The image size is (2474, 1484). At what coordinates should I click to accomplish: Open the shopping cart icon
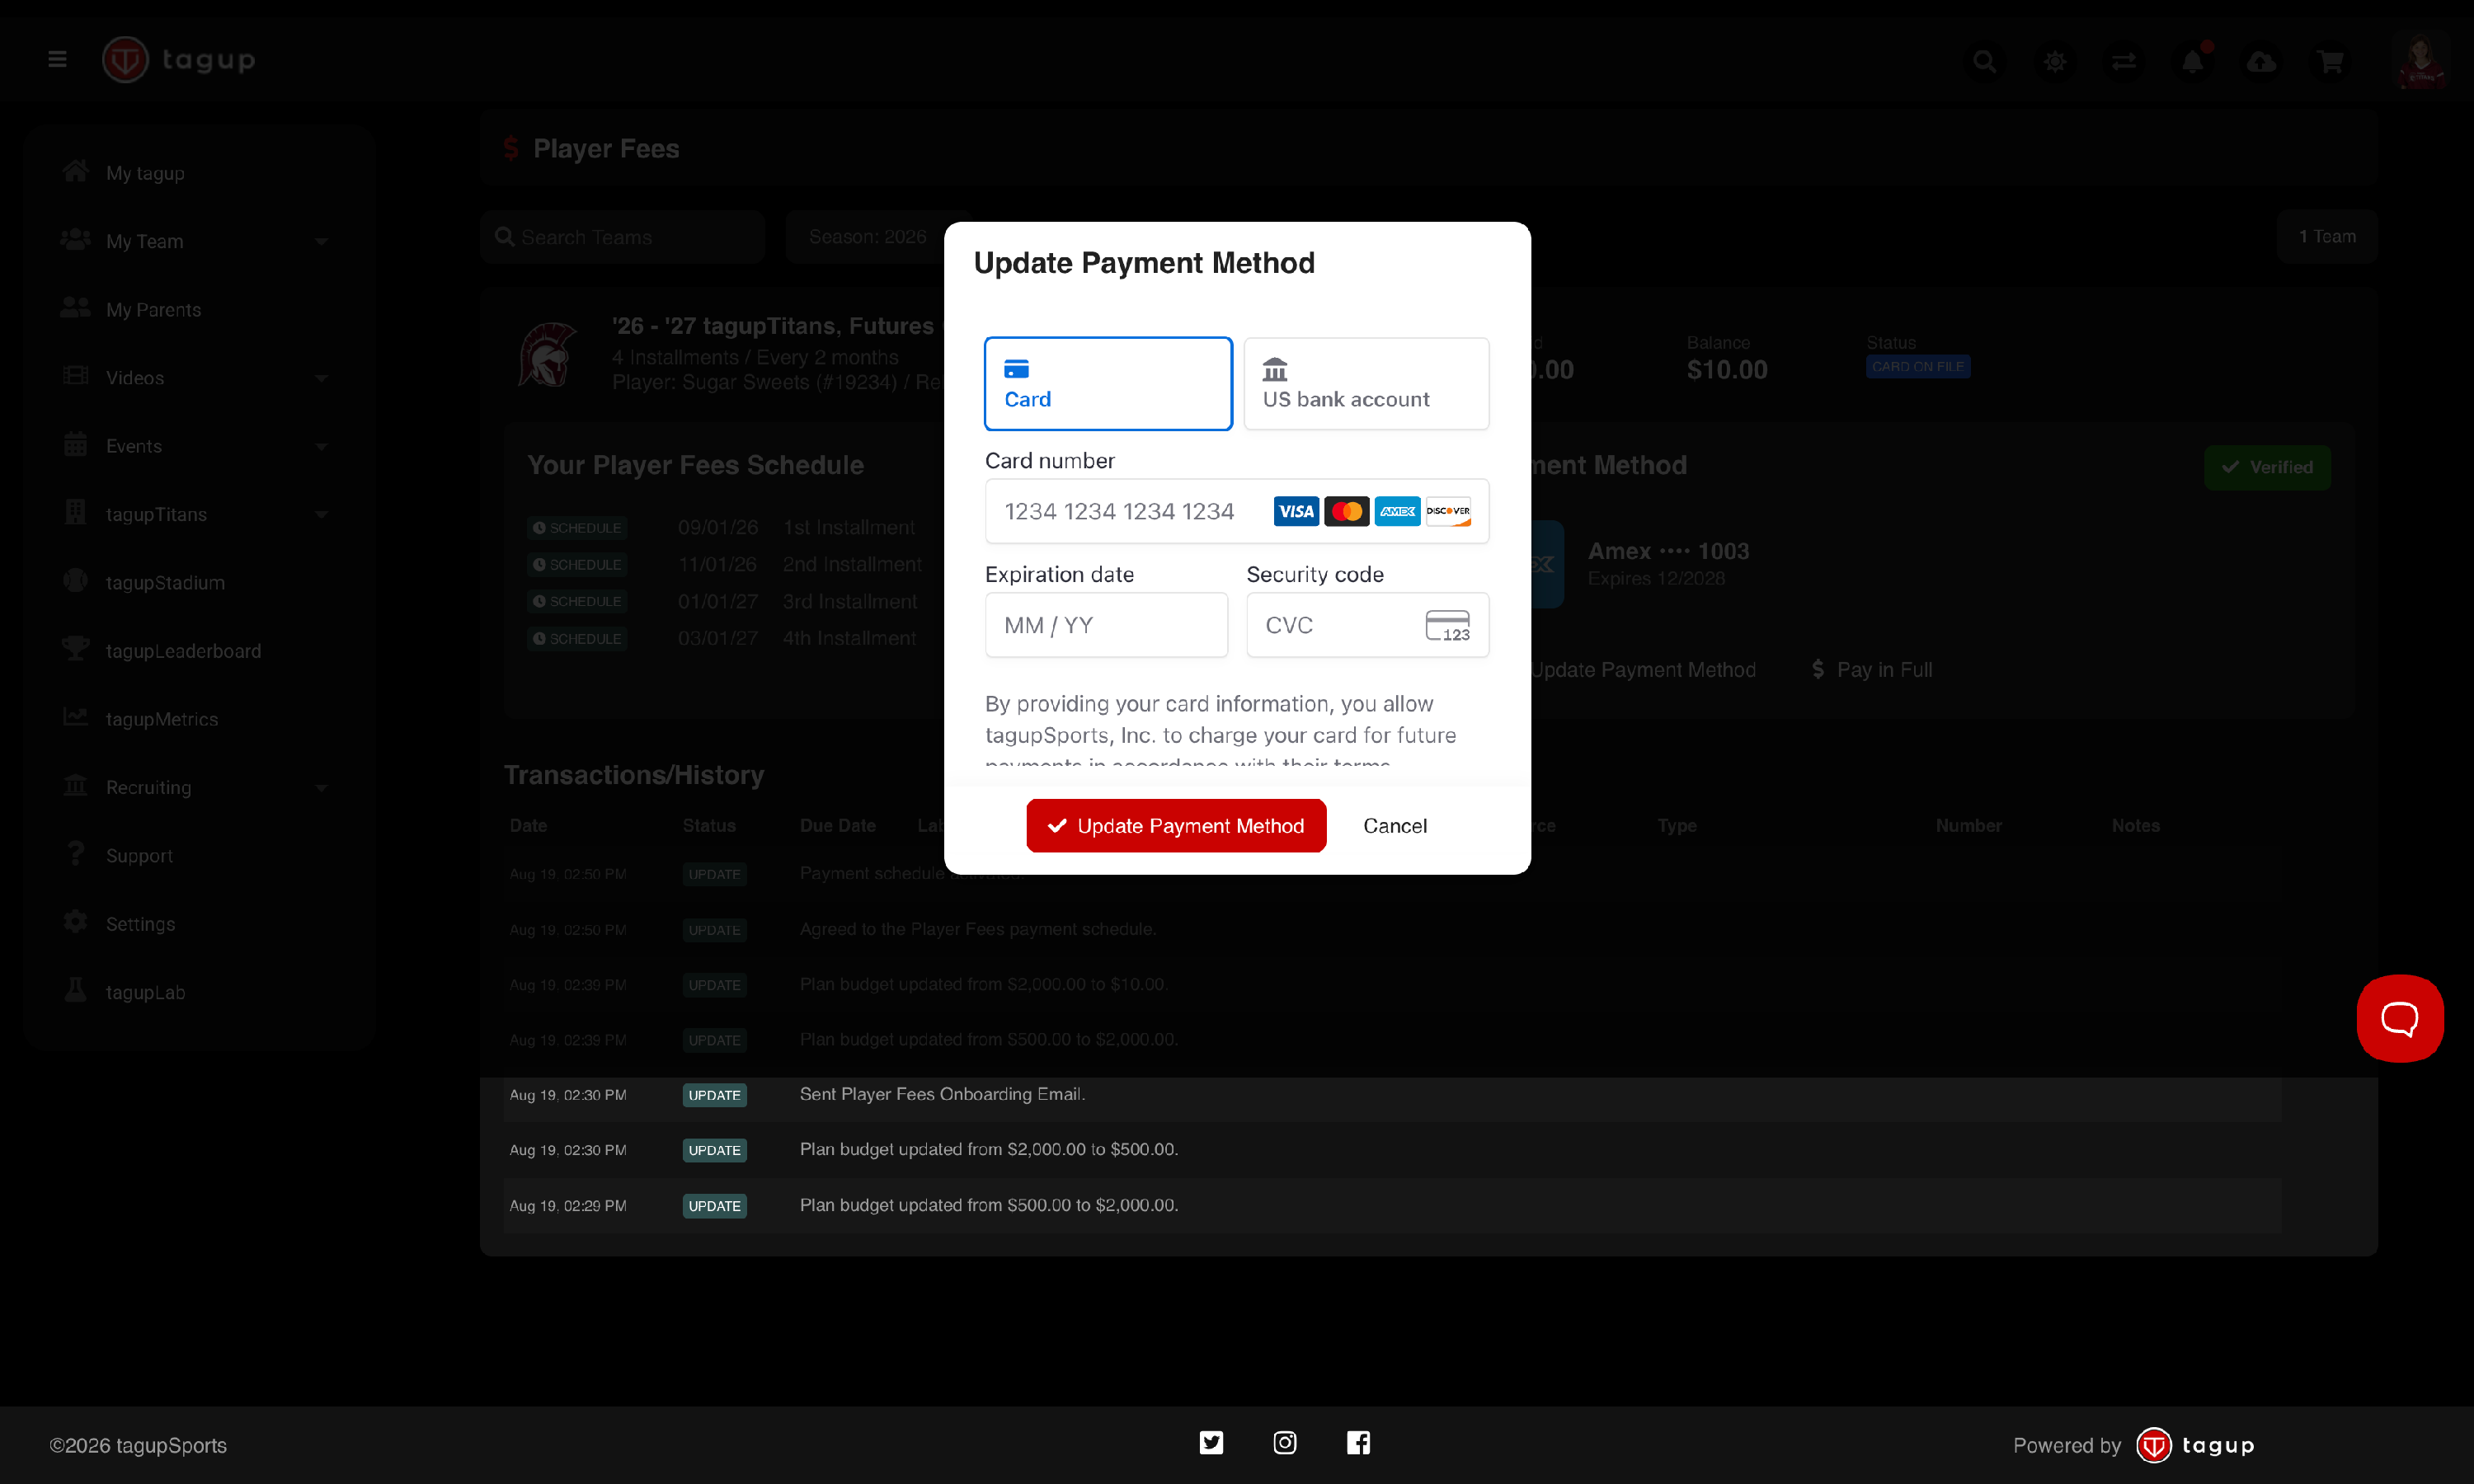(2331, 62)
